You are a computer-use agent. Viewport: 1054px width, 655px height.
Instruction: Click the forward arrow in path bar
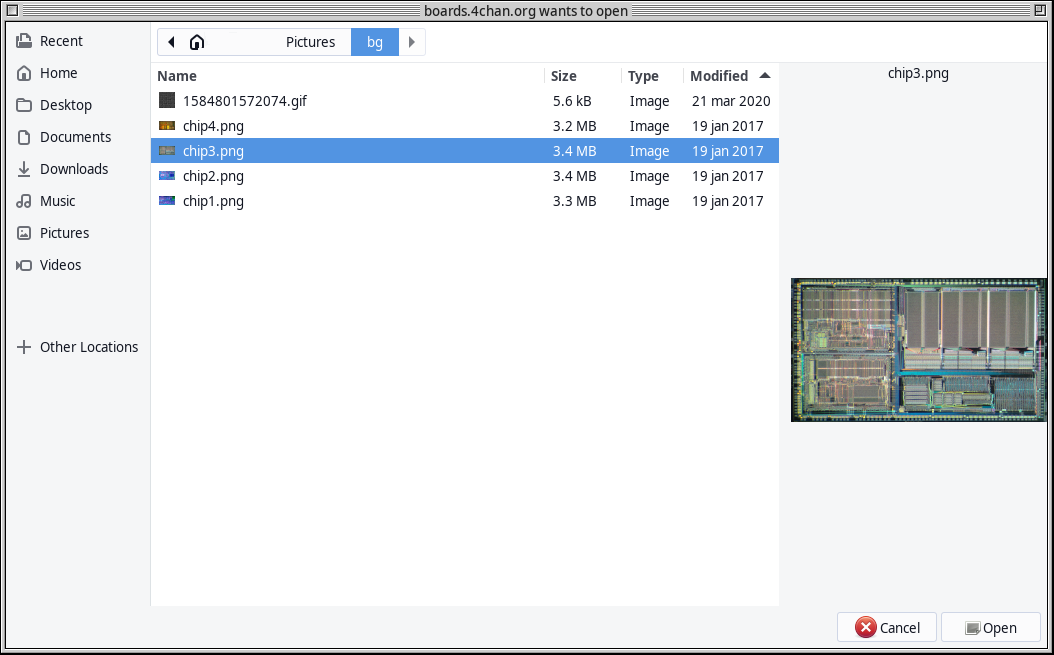click(412, 42)
